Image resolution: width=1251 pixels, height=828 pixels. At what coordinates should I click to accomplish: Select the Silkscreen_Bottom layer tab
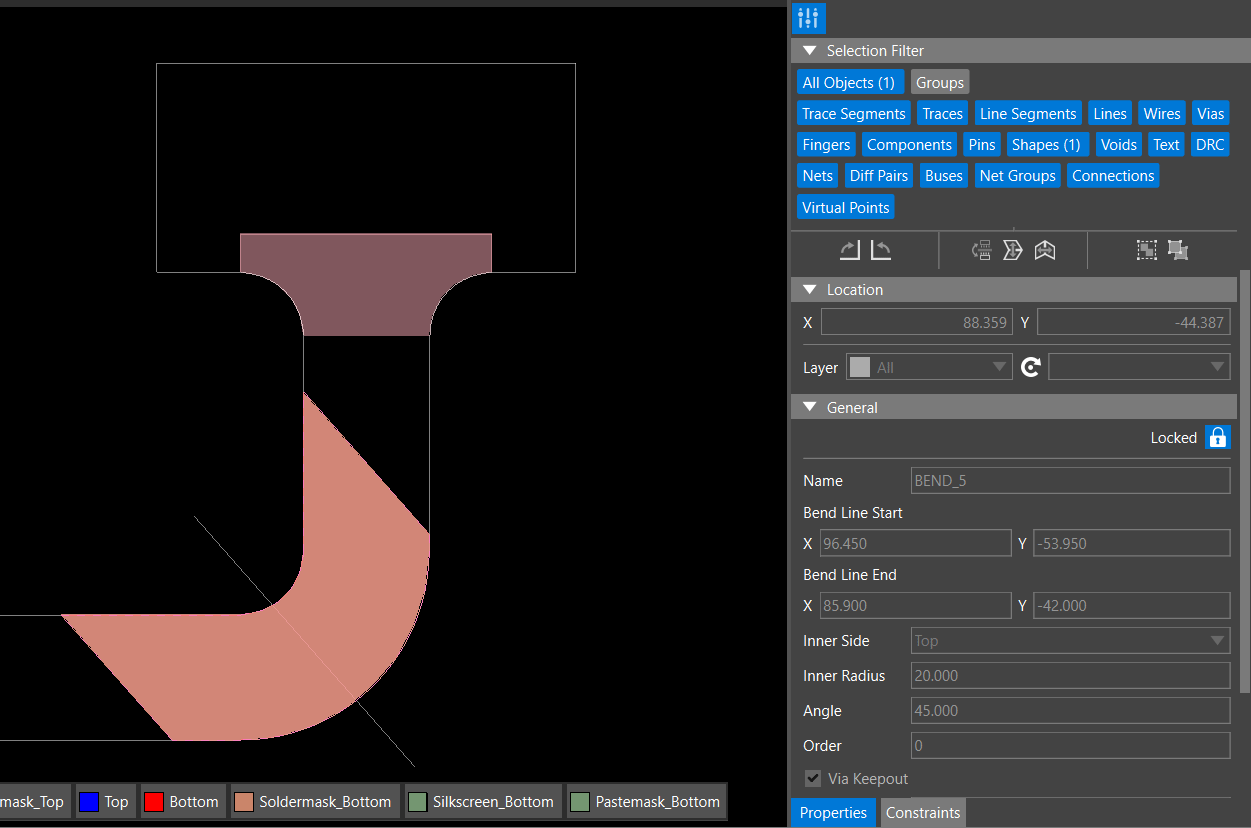coord(481,801)
